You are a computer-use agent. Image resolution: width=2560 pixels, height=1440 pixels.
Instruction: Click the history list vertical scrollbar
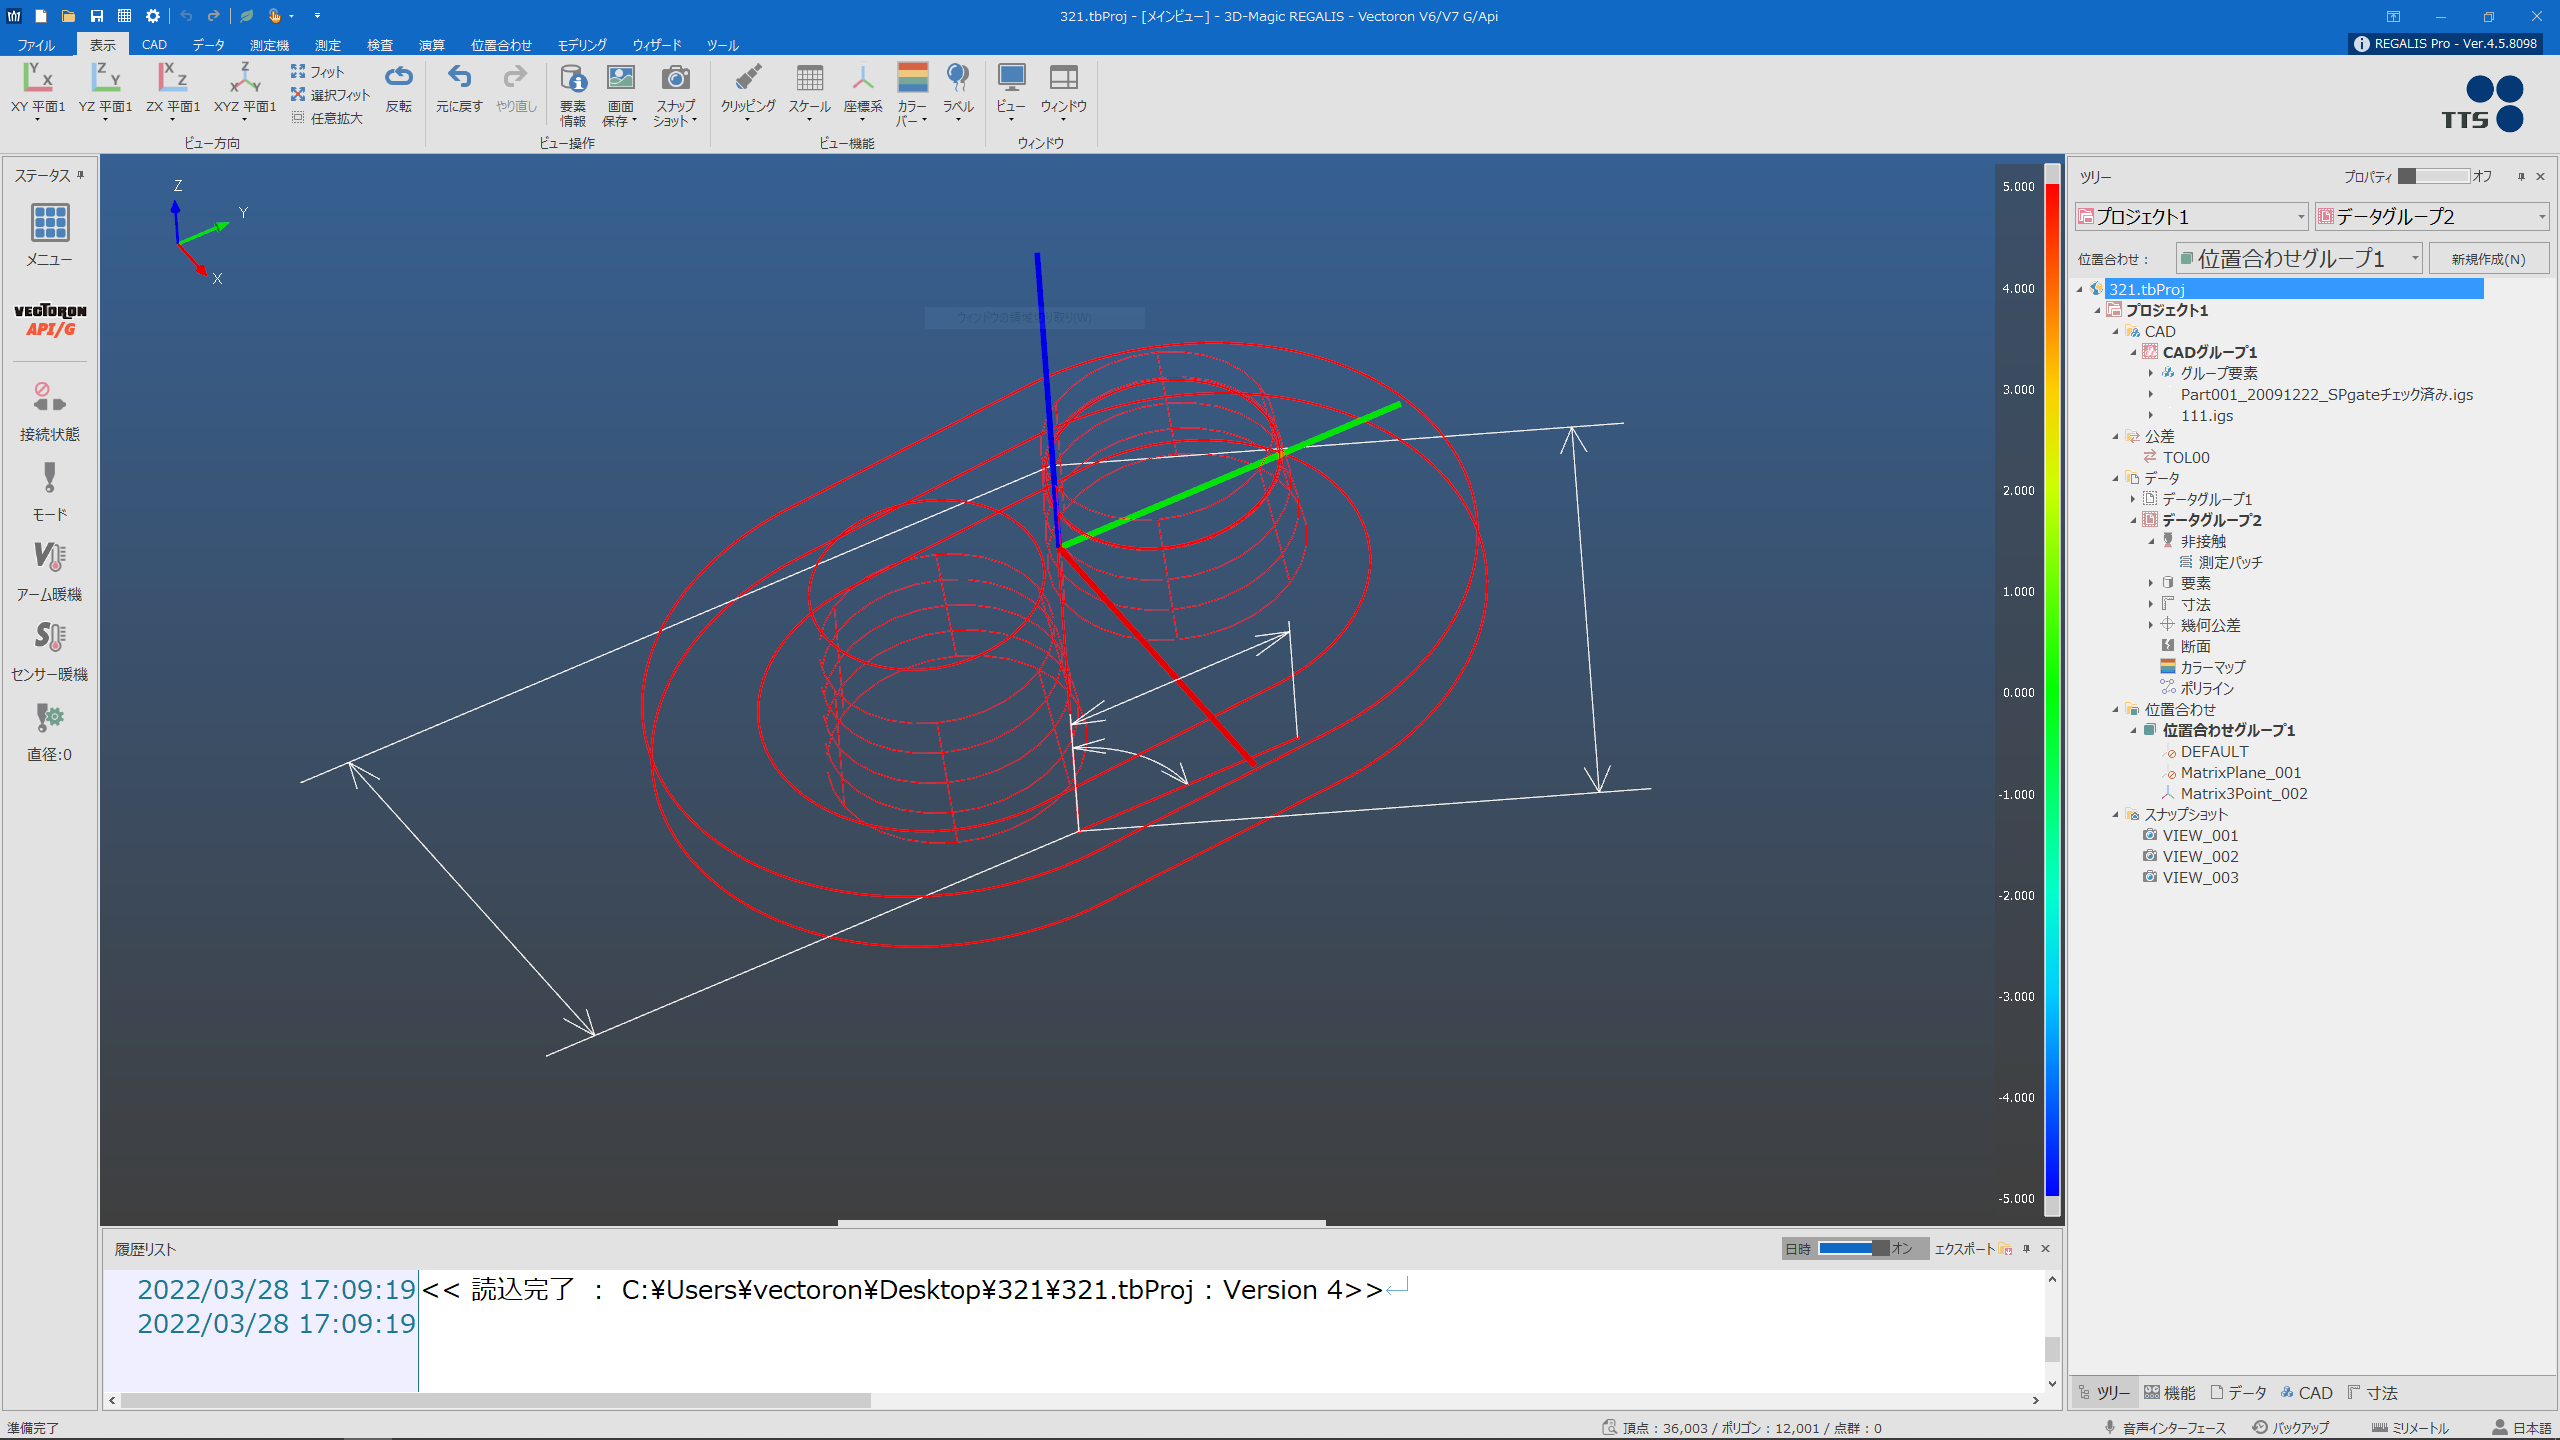(2052, 1349)
